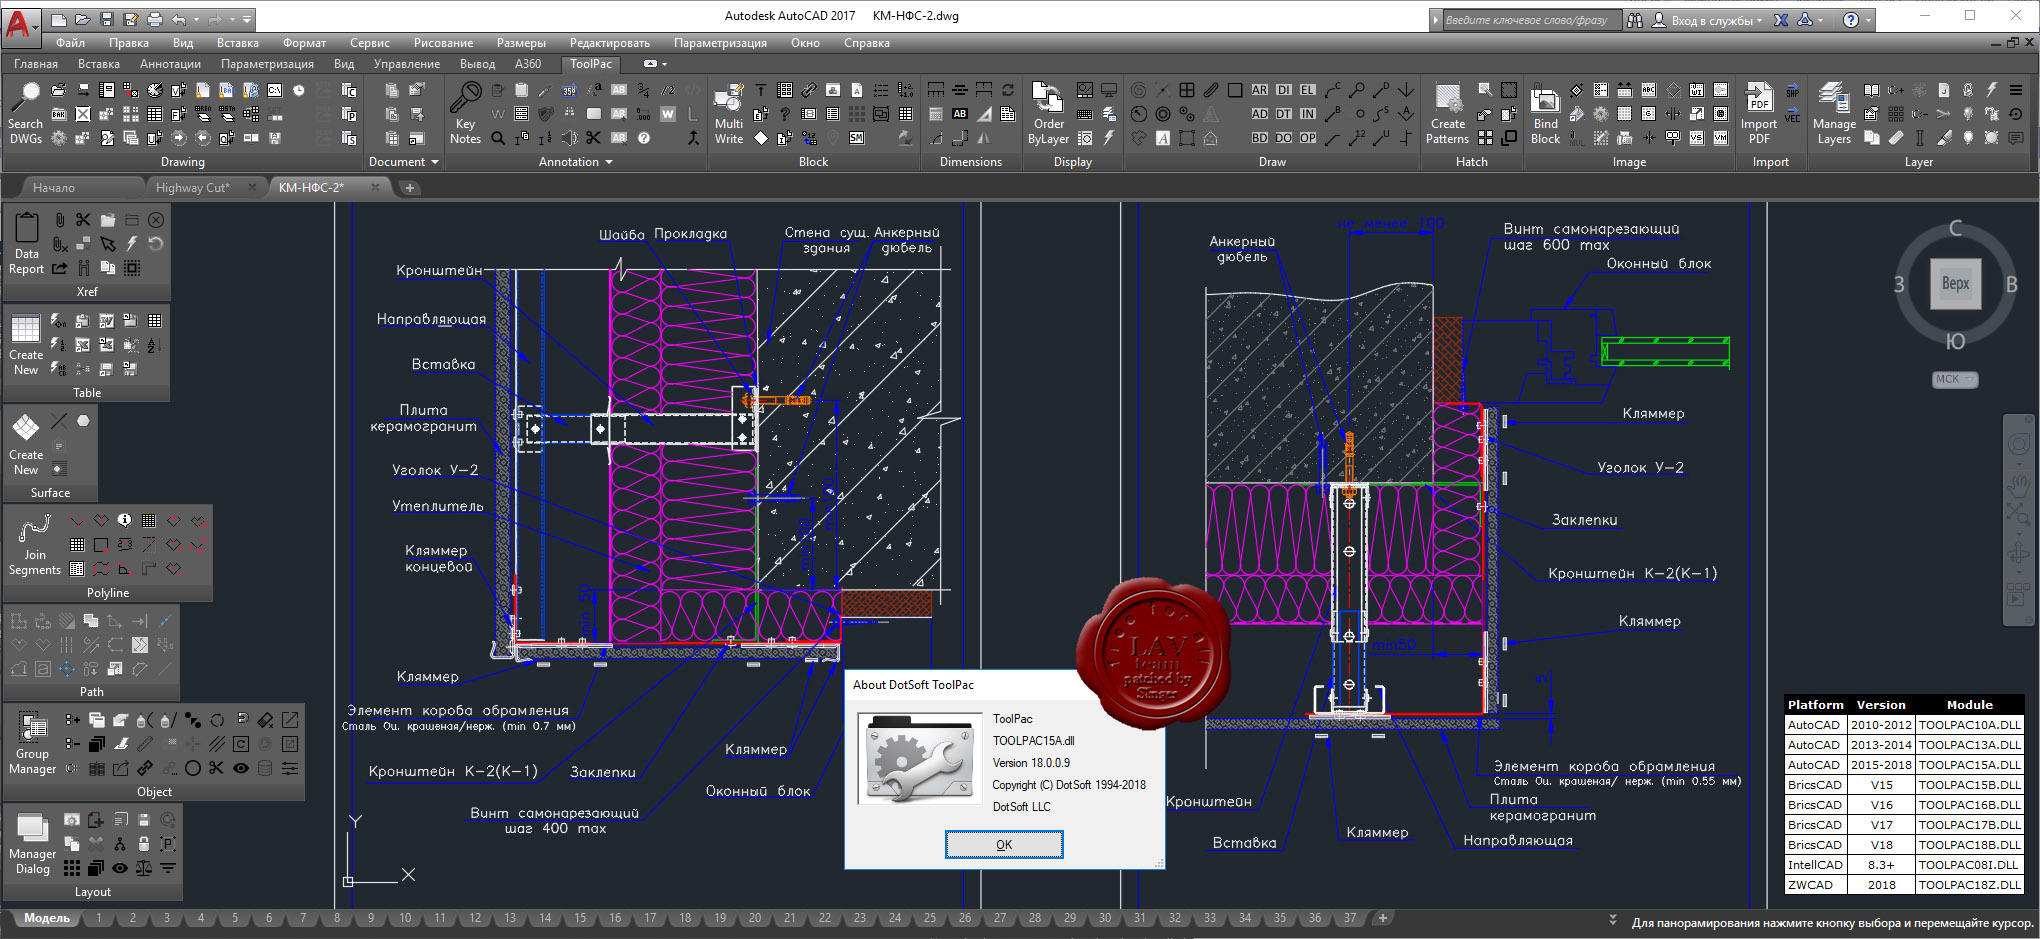Click the C:\ path icon in Drawing panel
Screen dimensions: 2040x939
275,90
